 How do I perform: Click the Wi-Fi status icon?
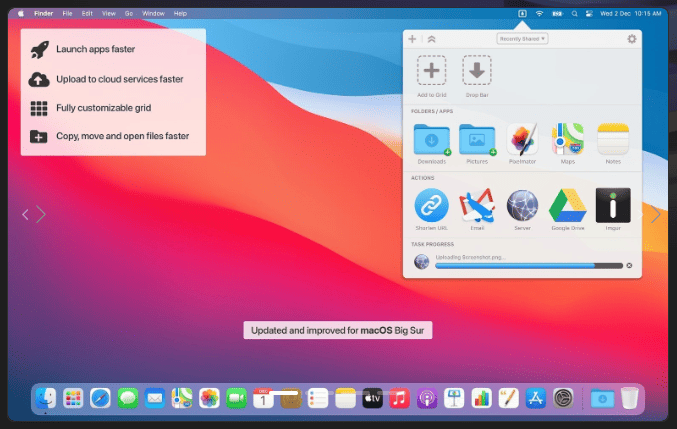pyautogui.click(x=539, y=13)
